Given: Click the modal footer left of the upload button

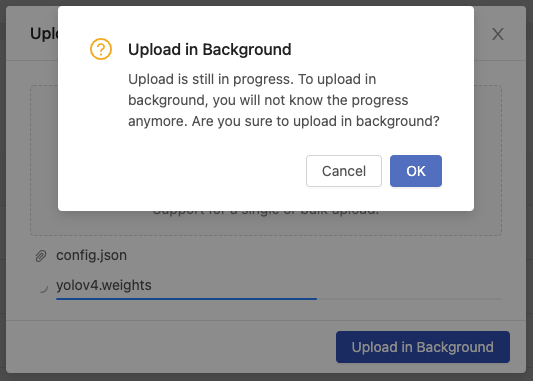Looking at the screenshot, I should pos(170,347).
